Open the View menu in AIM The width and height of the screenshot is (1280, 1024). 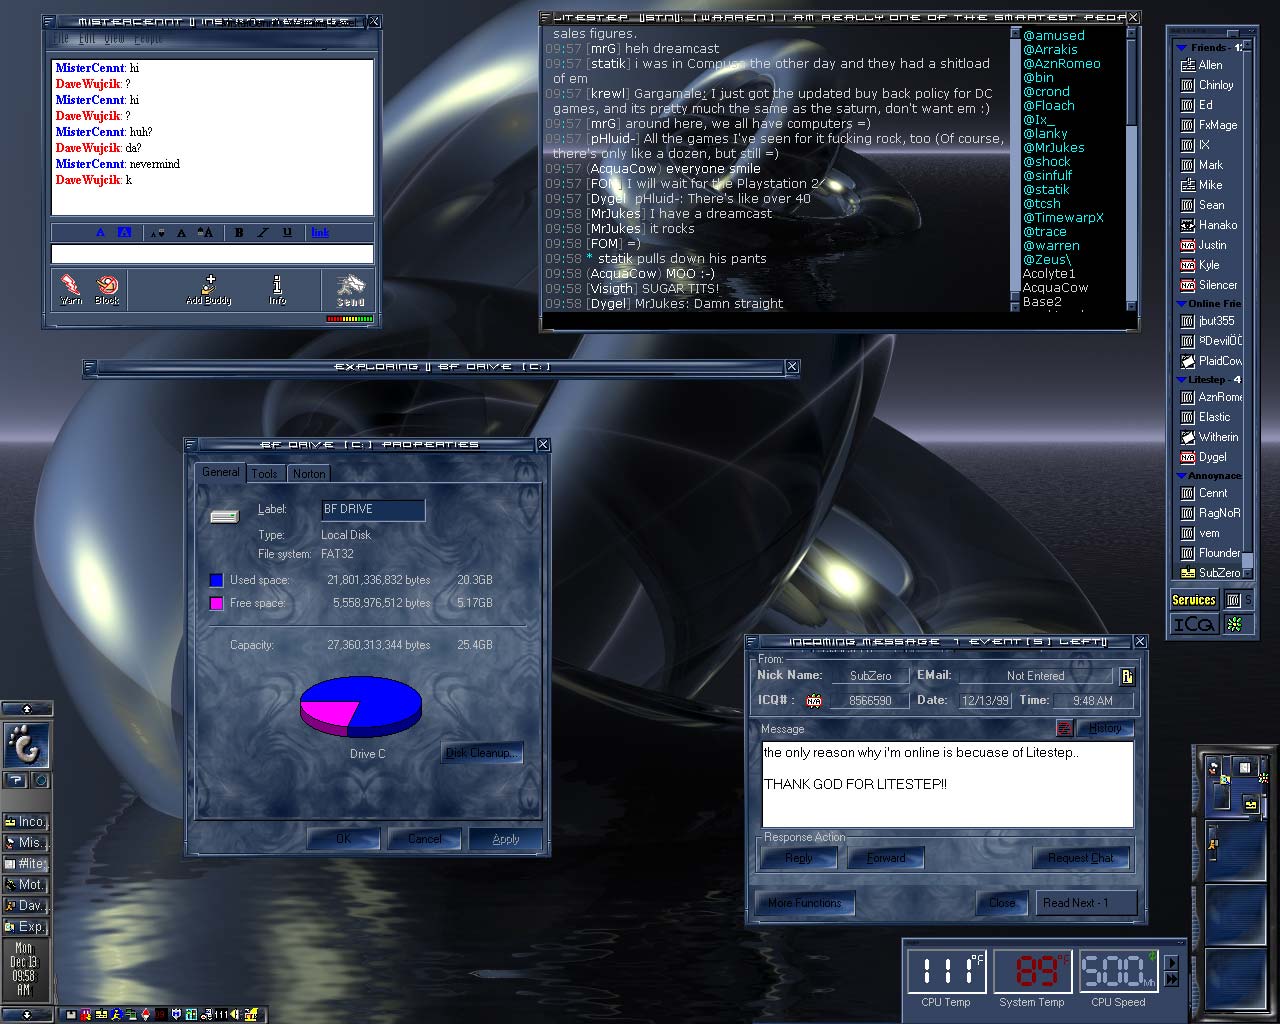(114, 39)
